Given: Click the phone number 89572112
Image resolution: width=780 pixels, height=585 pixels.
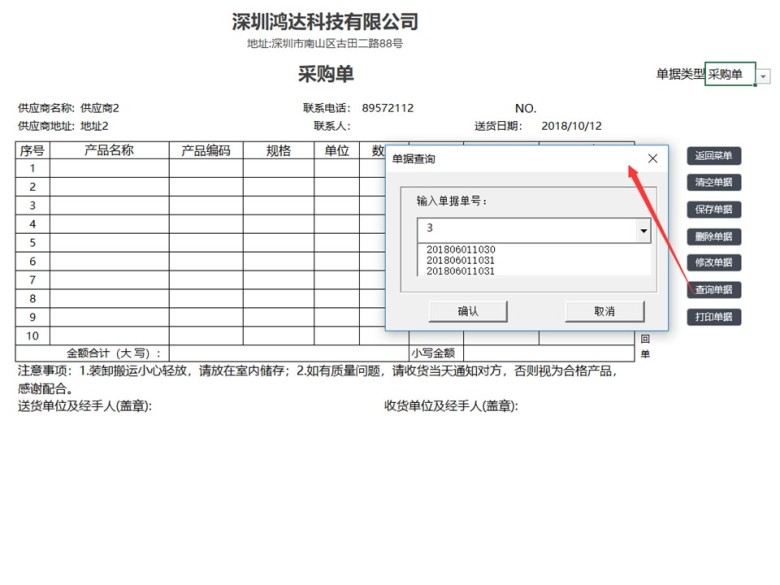Looking at the screenshot, I should tap(388, 108).
